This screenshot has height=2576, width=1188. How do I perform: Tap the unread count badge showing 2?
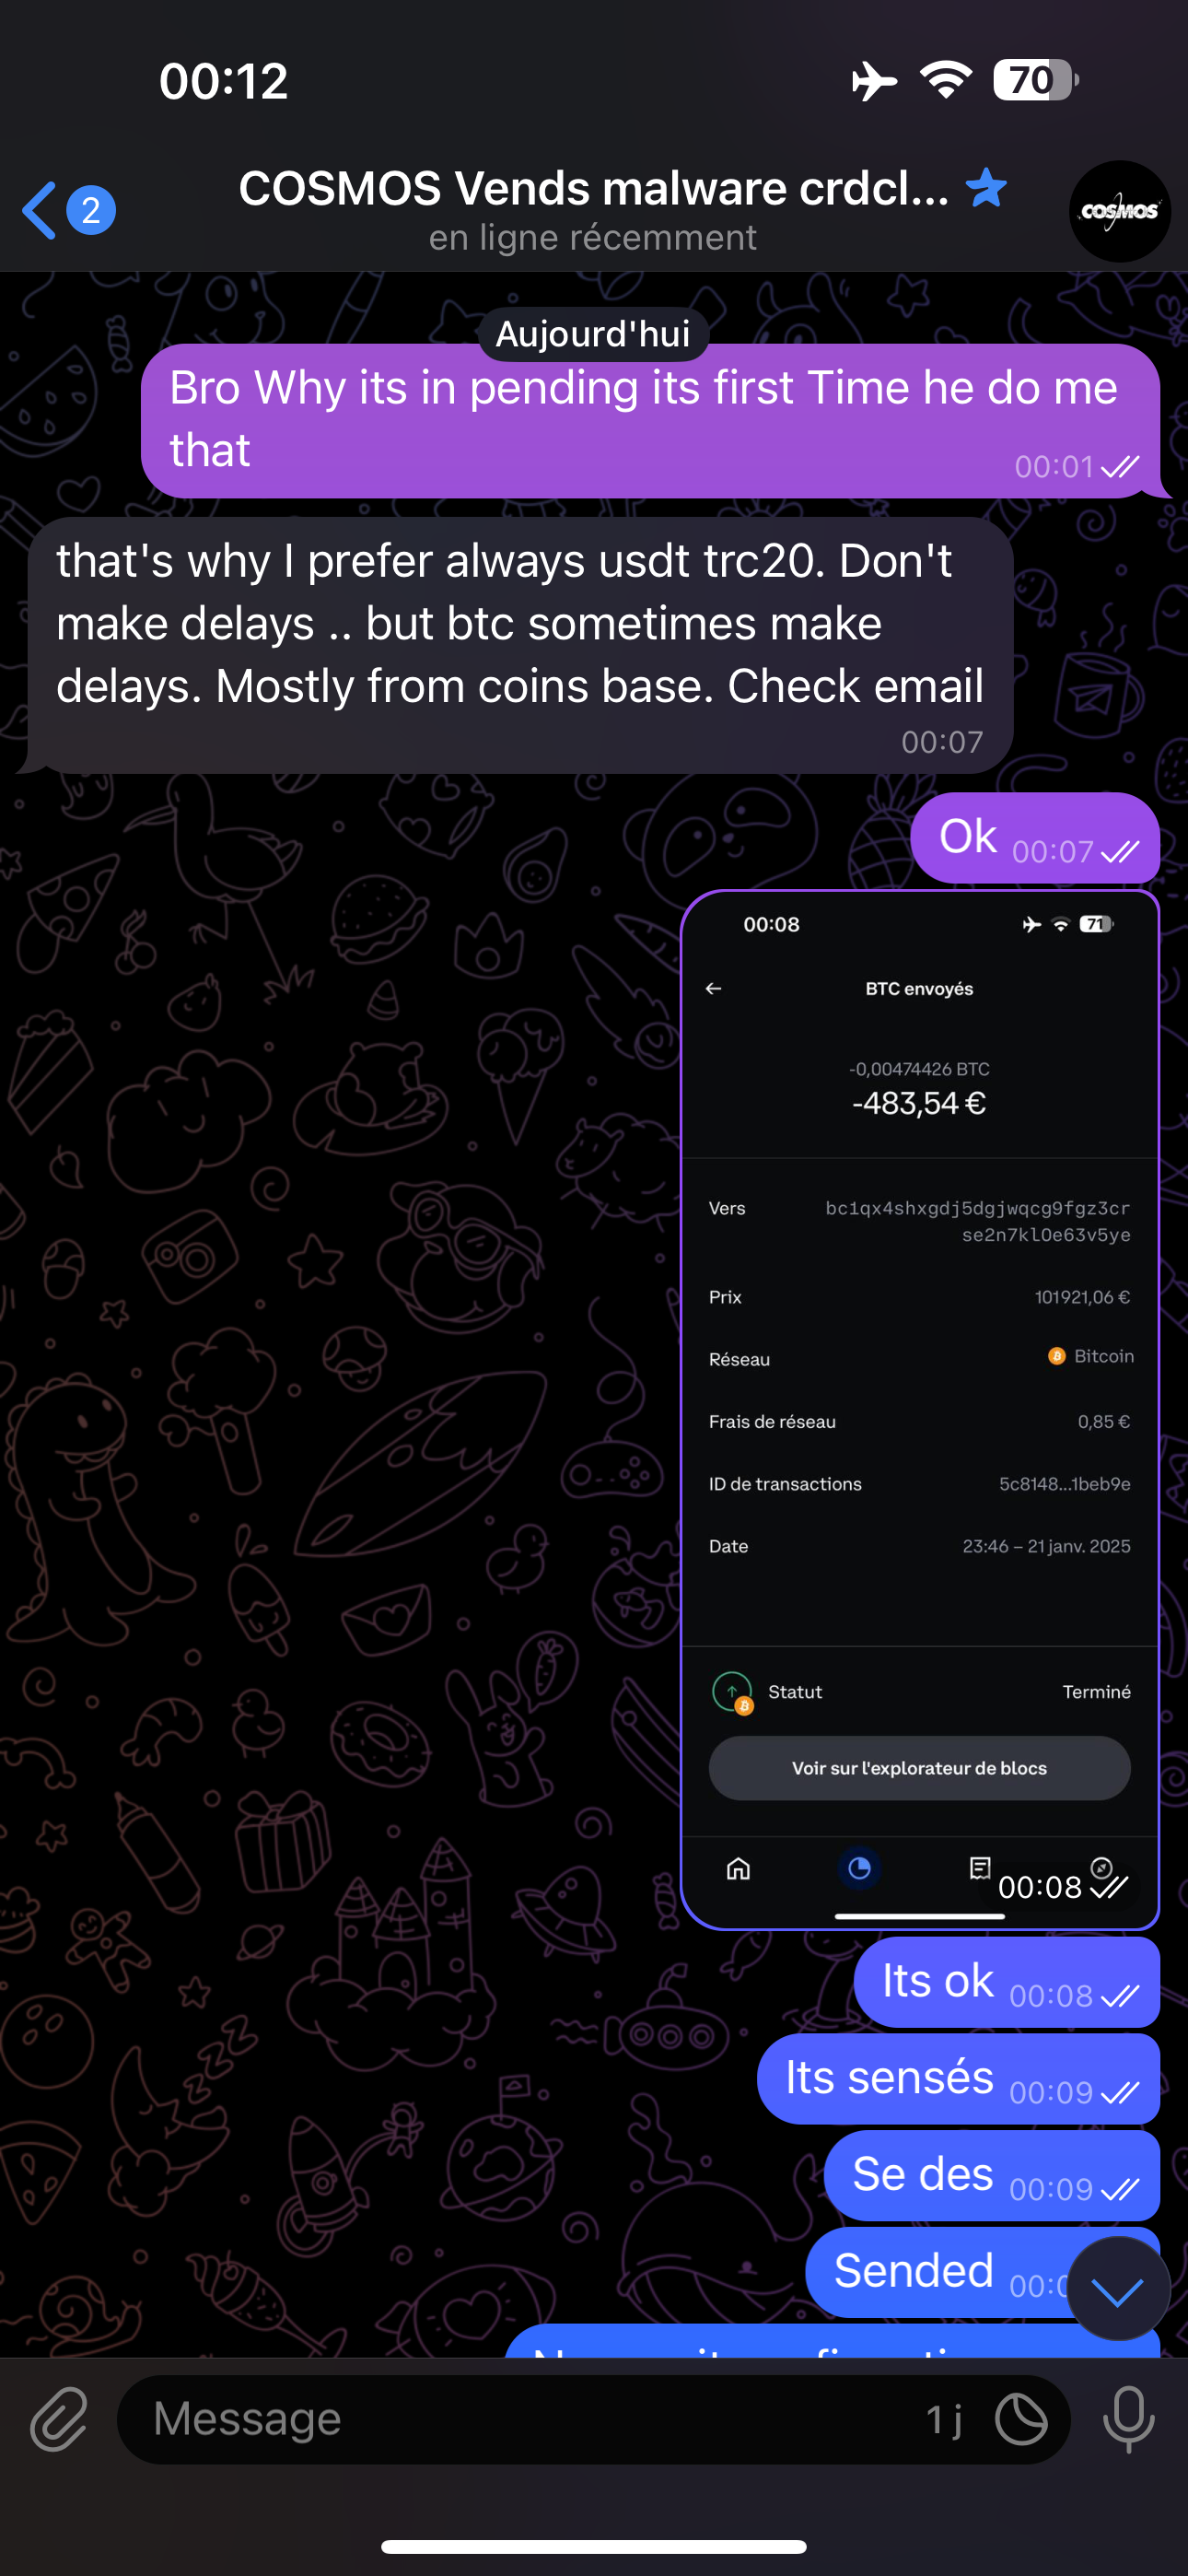(x=91, y=211)
